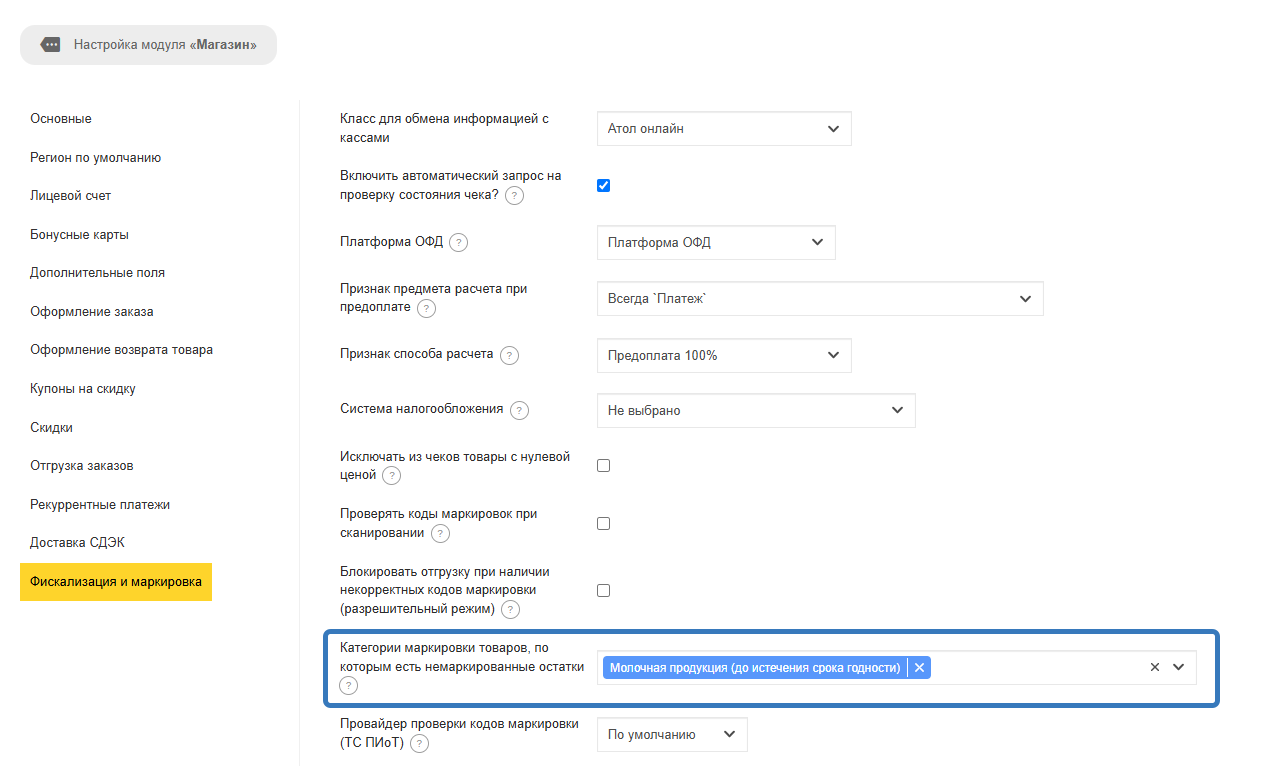This screenshot has width=1264, height=766.
Task: Open help for автоматический запрос проверки чека
Action: tap(514, 195)
